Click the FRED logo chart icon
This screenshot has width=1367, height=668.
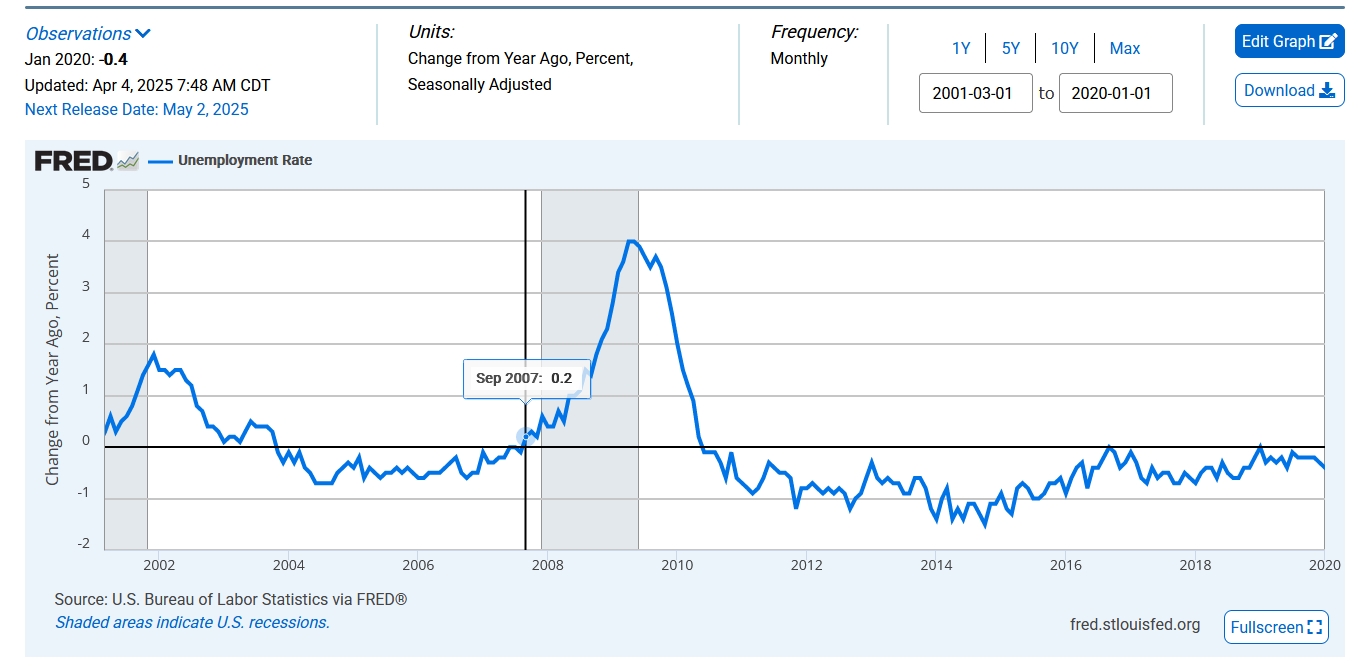click(127, 160)
